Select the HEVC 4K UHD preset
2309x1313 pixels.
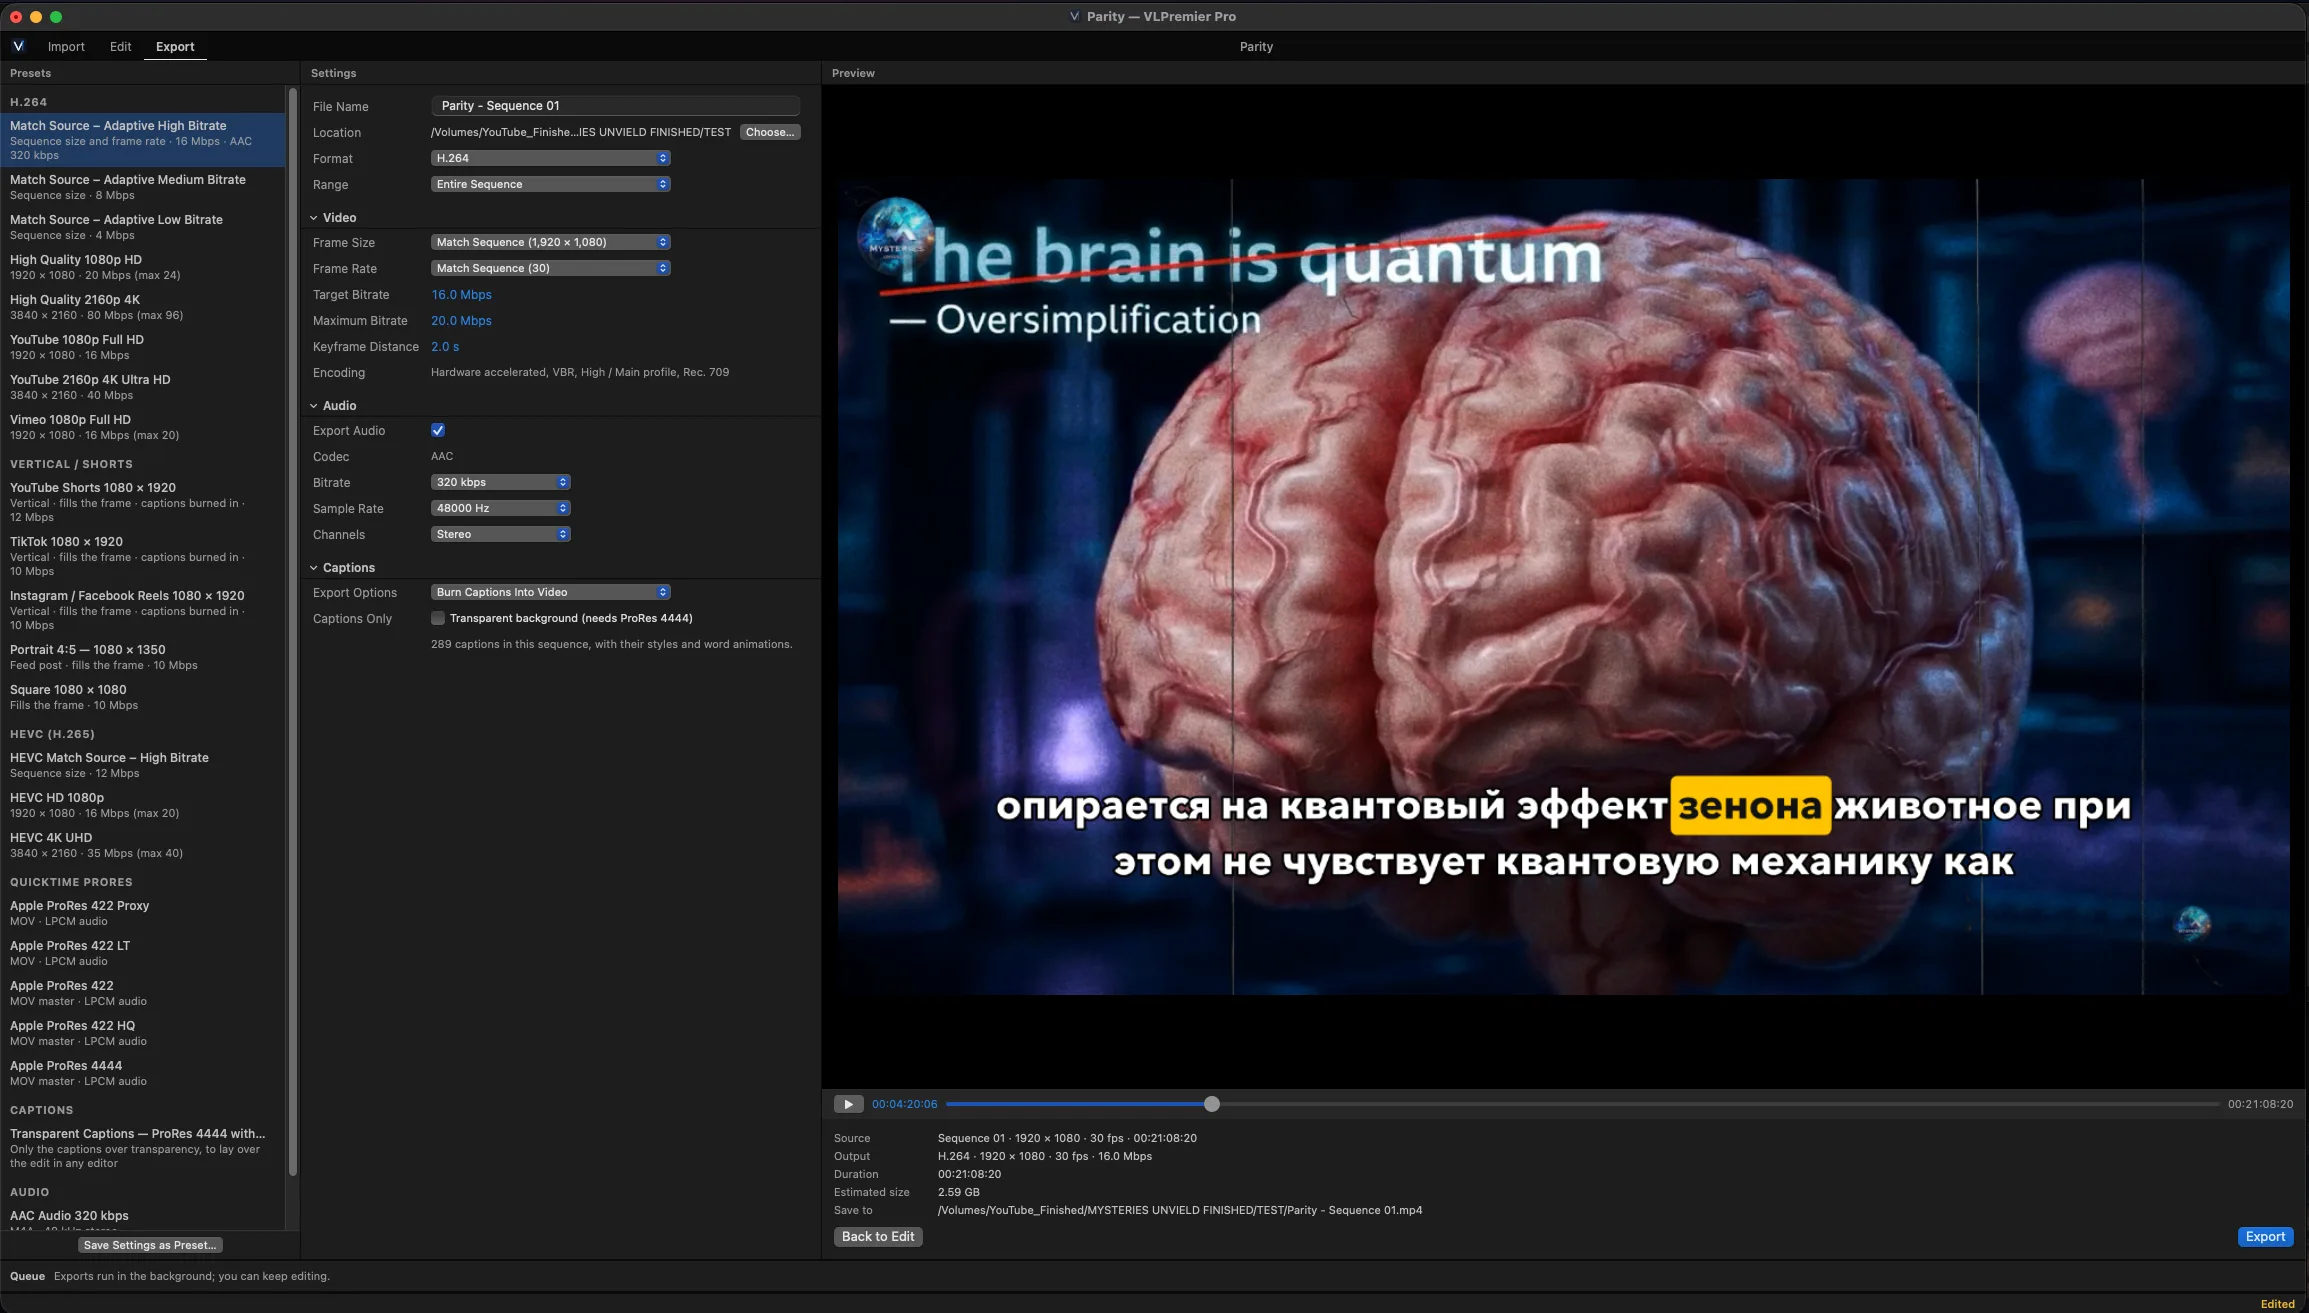143,845
